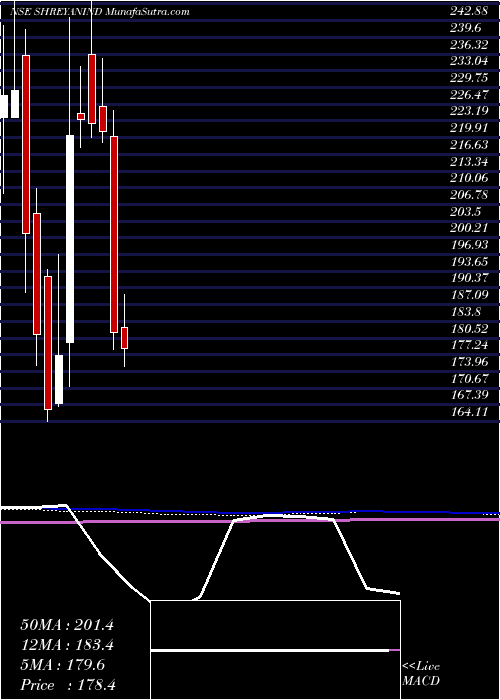Viewport: 500px width, 700px height.
Task: Click the 177.24 price axis label
Action: (x=469, y=345)
